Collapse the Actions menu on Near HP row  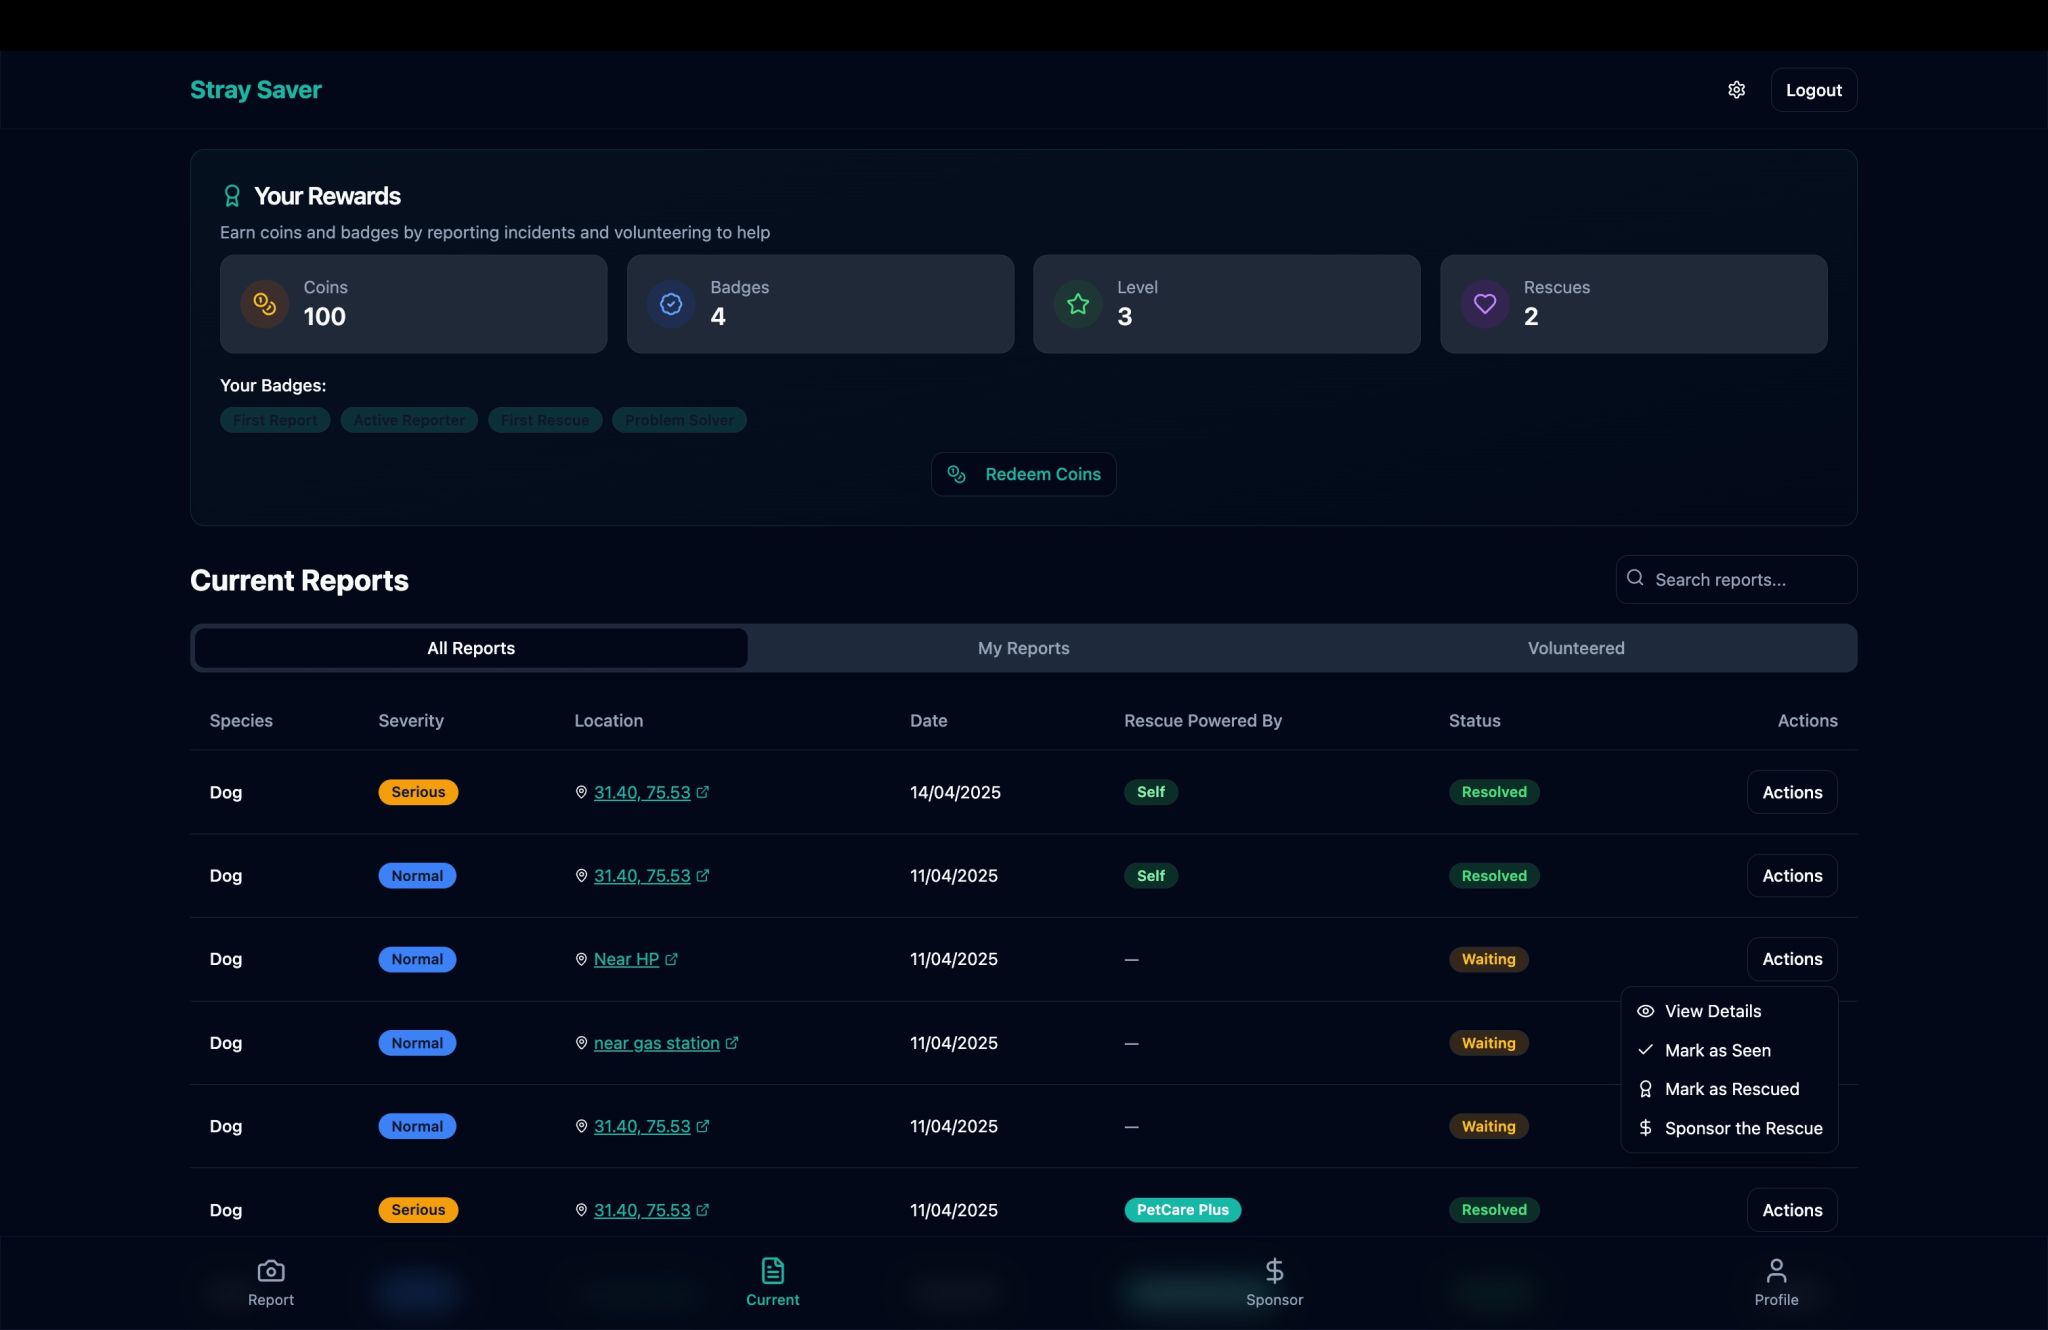pyautogui.click(x=1792, y=959)
